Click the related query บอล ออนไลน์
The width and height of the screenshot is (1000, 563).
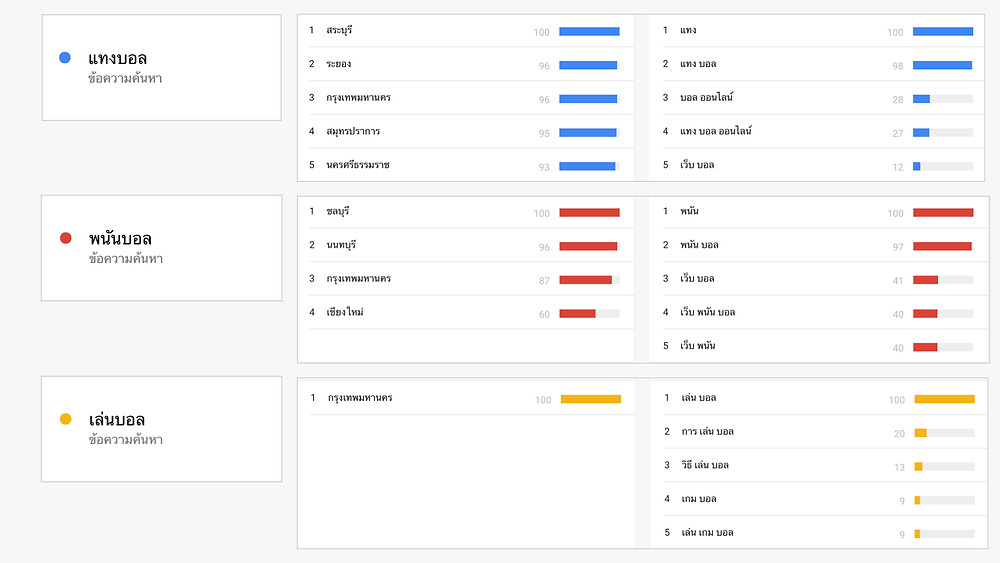pyautogui.click(x=706, y=98)
